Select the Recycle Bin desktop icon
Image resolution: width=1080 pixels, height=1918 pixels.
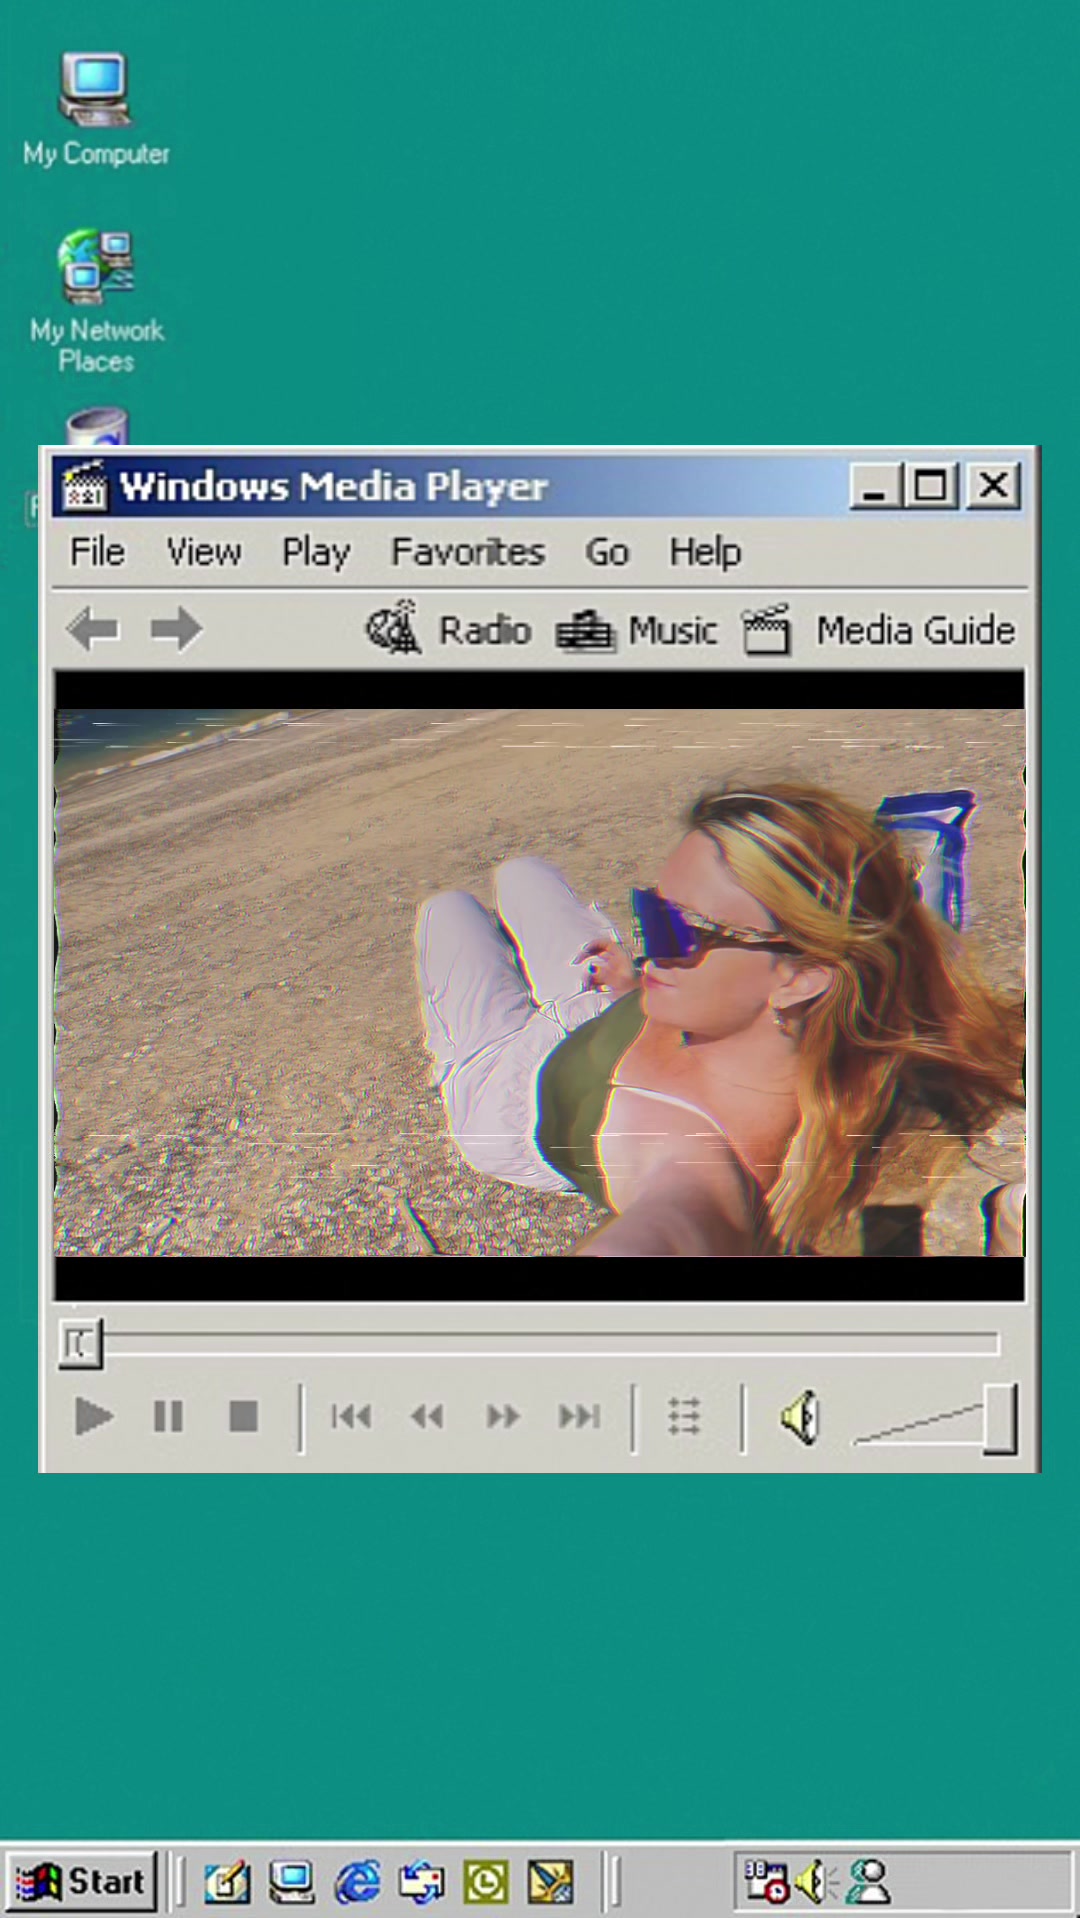(97, 426)
